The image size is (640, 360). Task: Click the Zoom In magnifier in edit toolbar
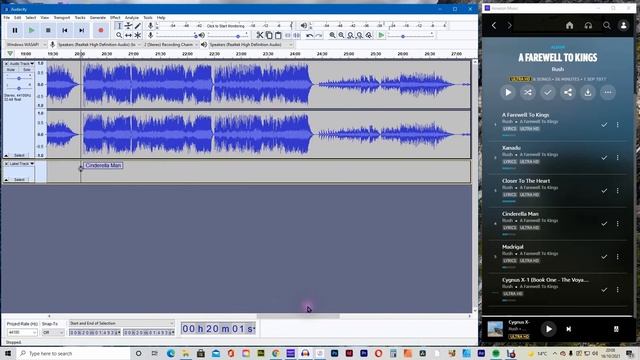click(333, 35)
